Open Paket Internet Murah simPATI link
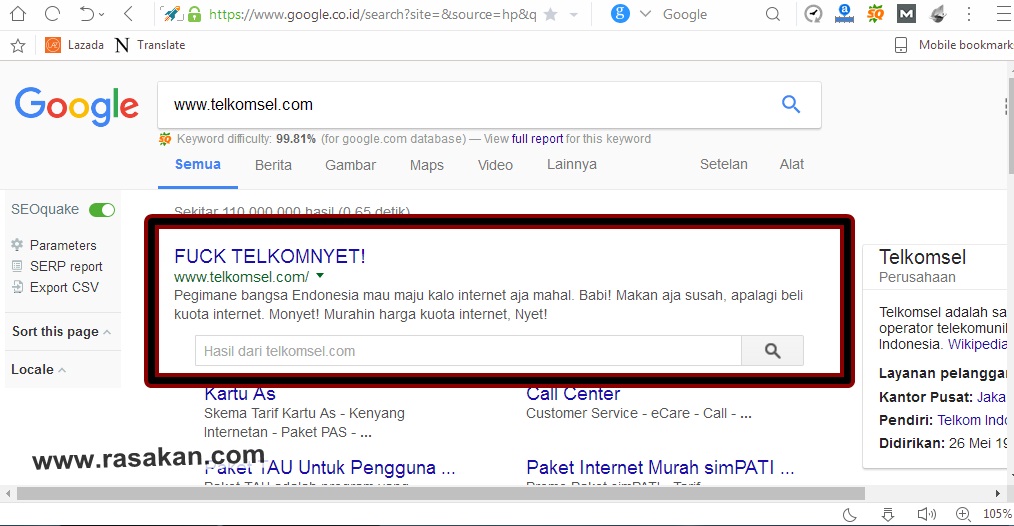 tap(660, 467)
